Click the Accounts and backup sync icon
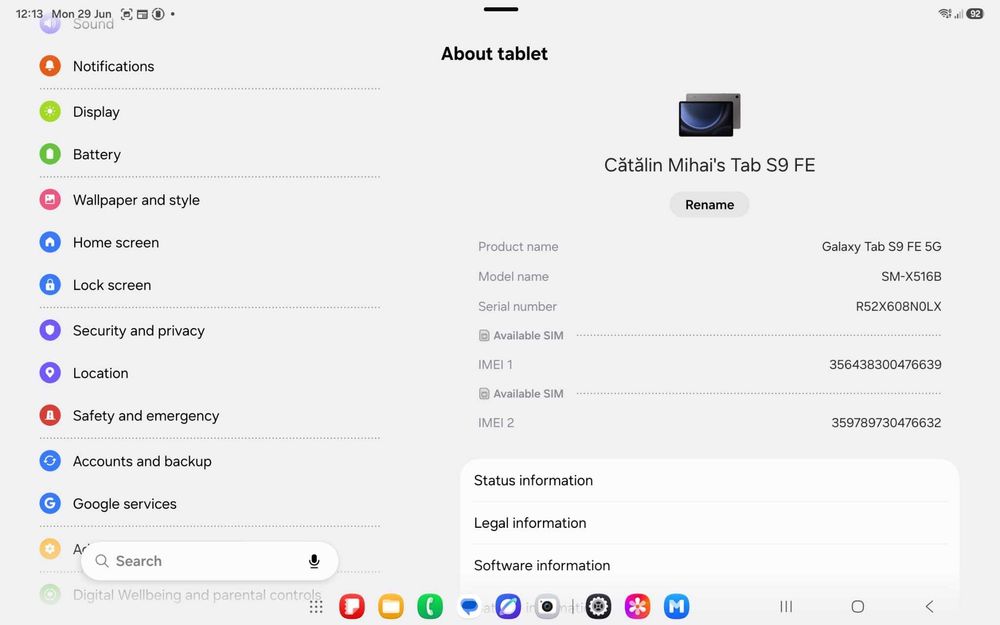The height and width of the screenshot is (625, 1000). [50, 461]
